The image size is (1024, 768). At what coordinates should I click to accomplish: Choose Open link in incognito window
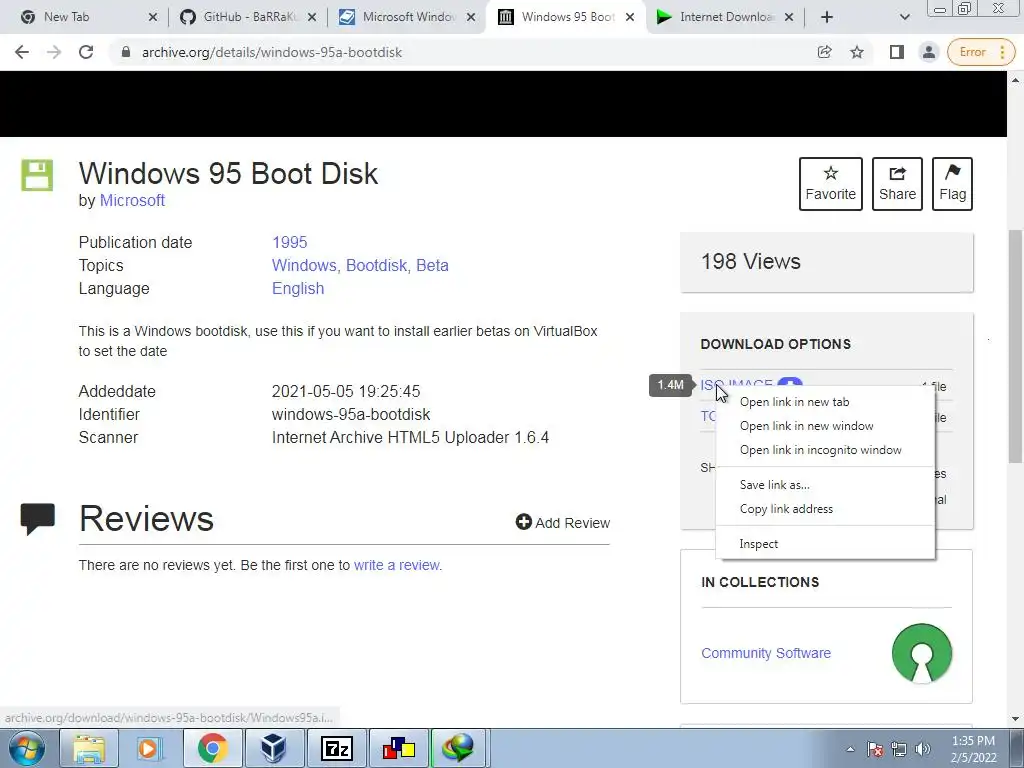[x=825, y=450]
